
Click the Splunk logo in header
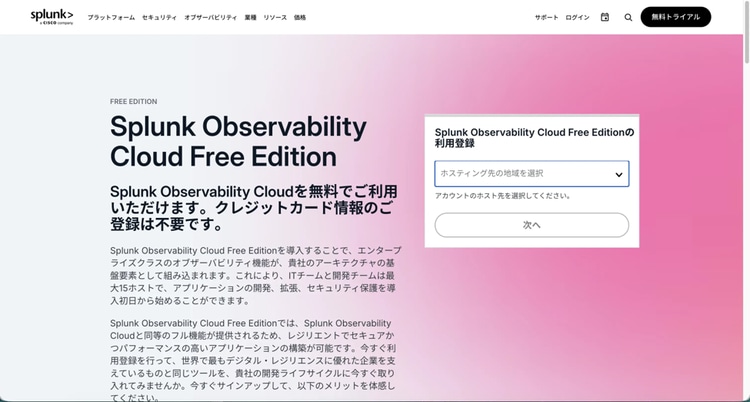pyautogui.click(x=52, y=17)
